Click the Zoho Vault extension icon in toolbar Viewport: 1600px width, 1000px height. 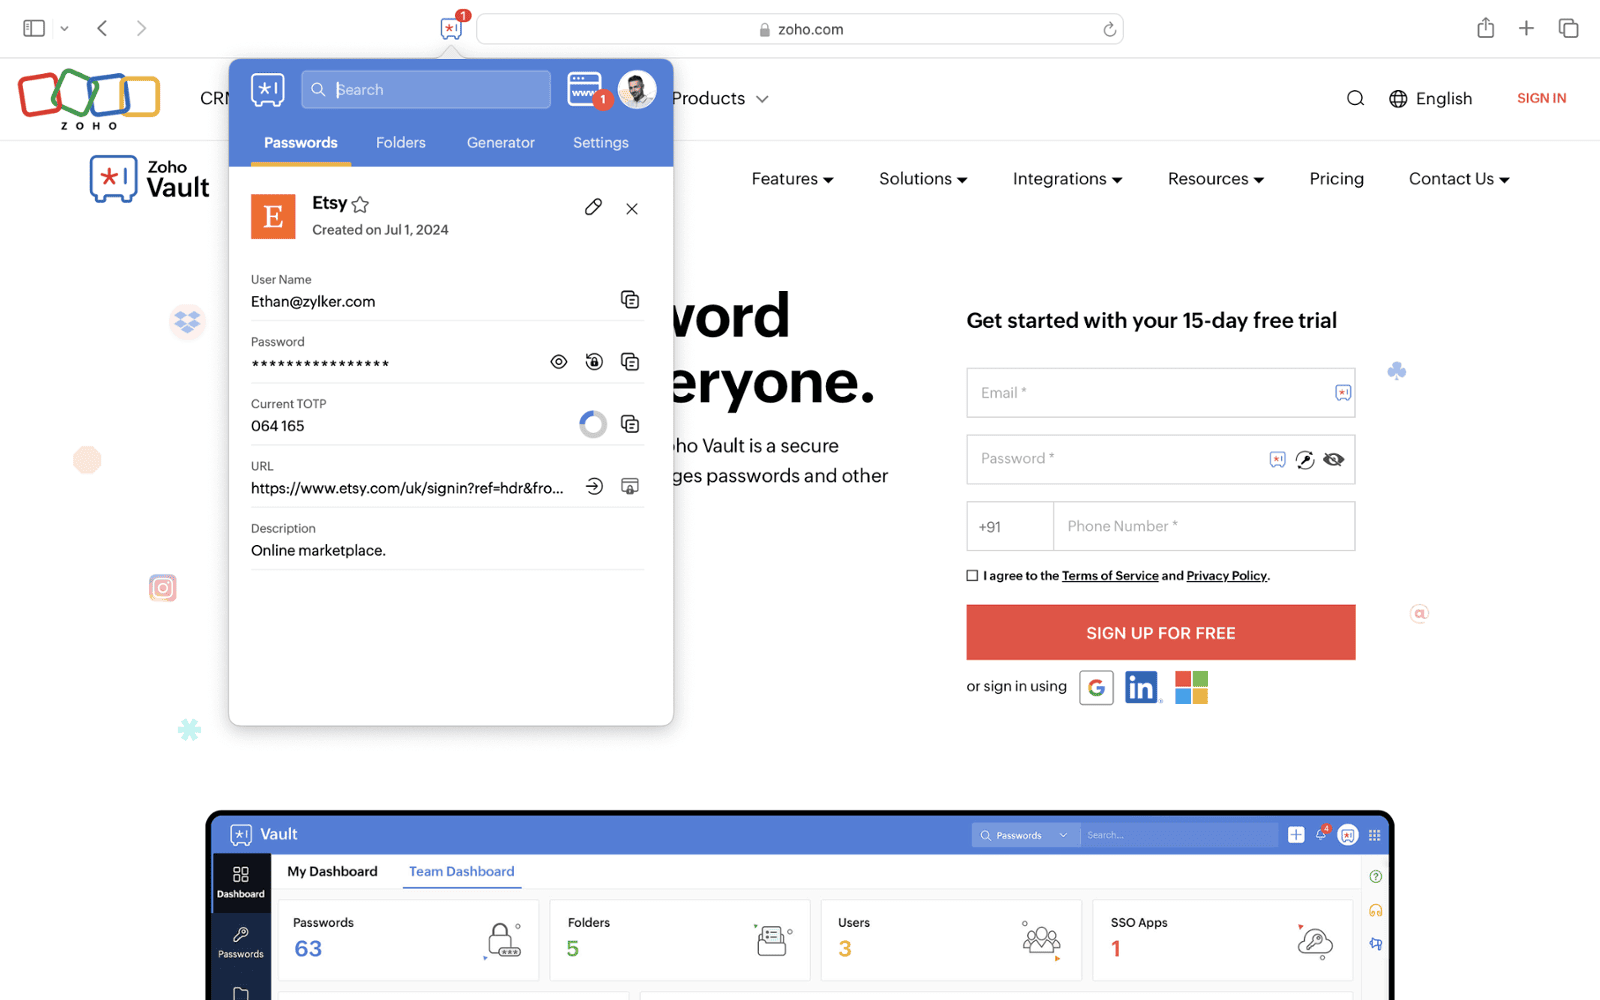pos(452,28)
